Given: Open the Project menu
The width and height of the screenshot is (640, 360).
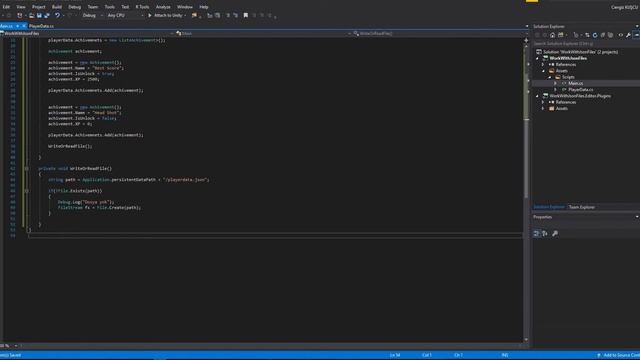Looking at the screenshot, I should click(39, 7).
